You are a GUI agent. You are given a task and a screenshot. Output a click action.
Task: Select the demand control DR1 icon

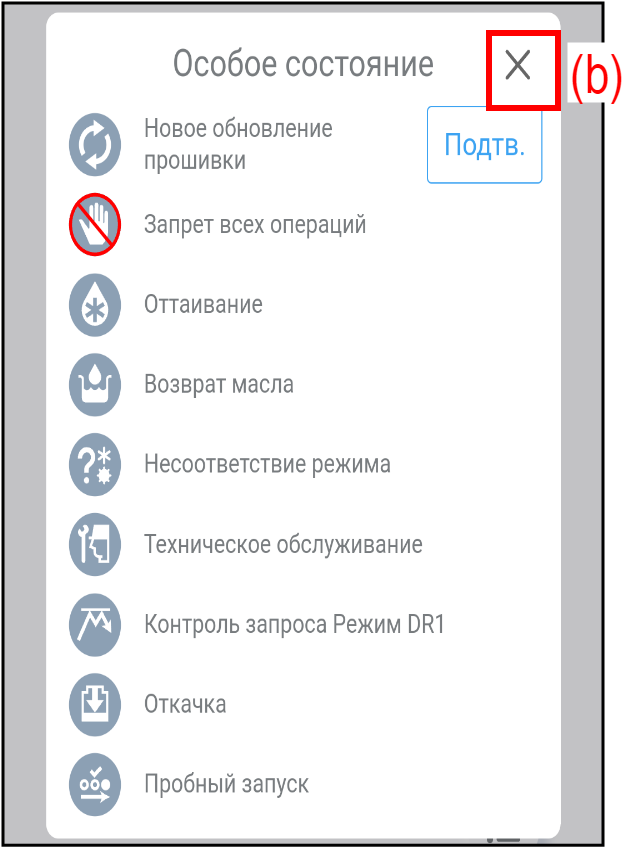95,624
